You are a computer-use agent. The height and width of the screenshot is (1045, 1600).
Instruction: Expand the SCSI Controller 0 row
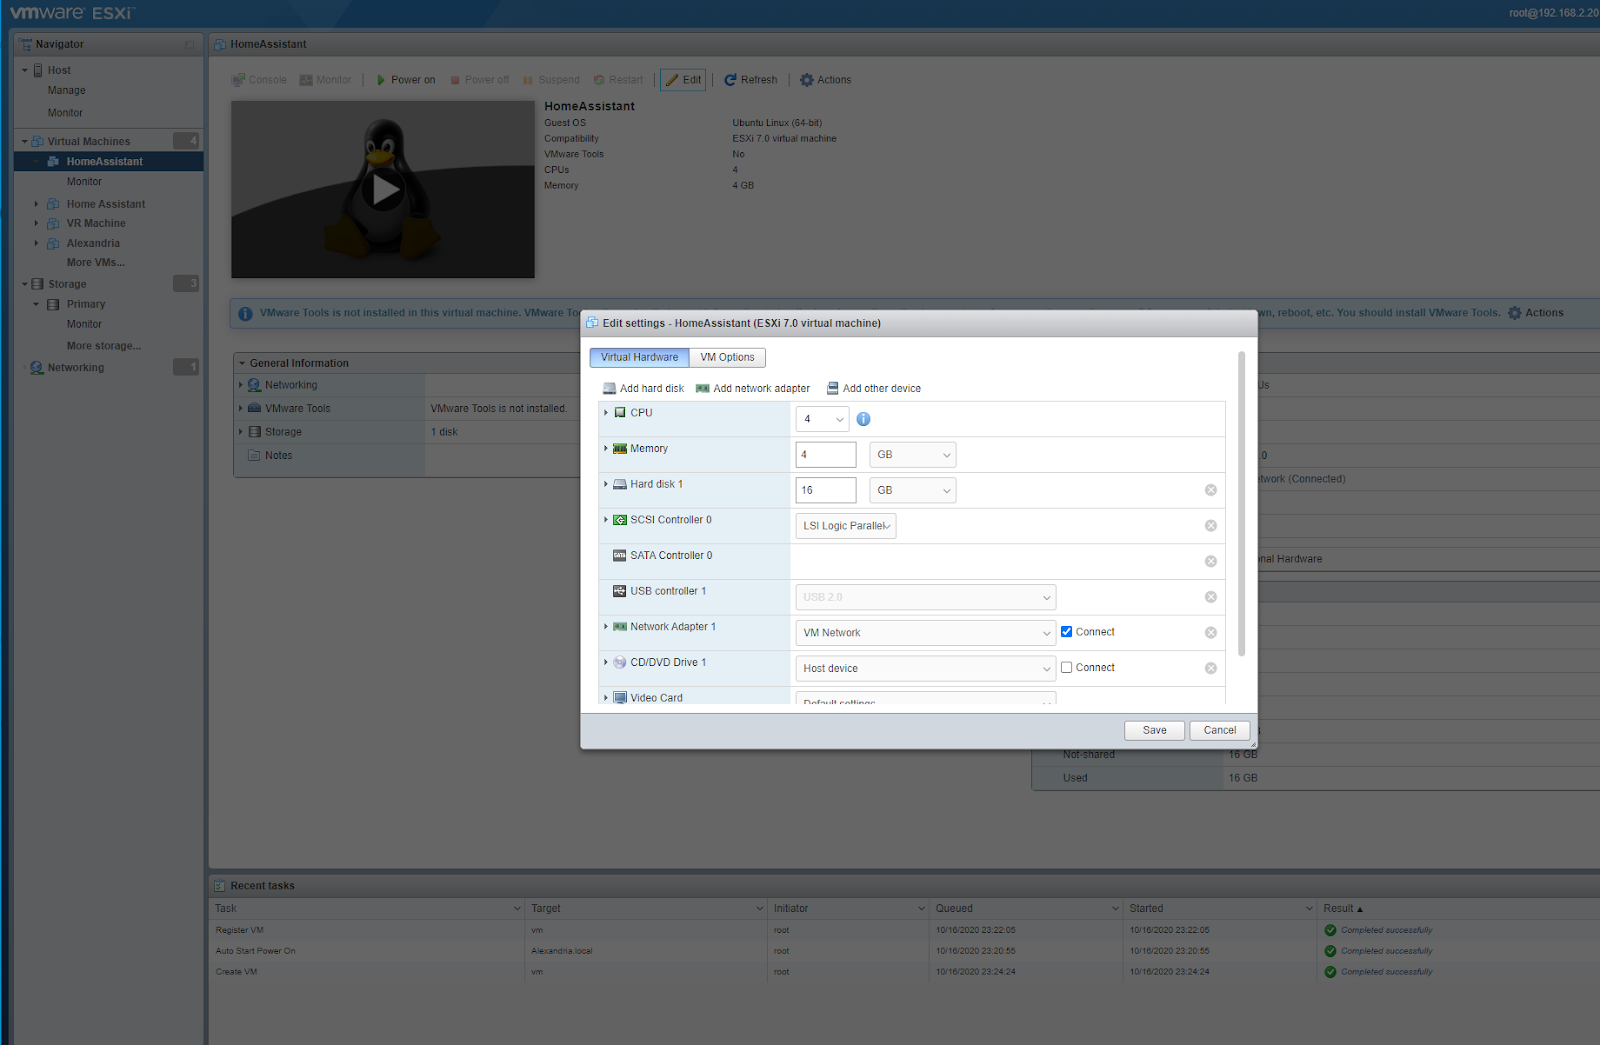pyautogui.click(x=606, y=520)
